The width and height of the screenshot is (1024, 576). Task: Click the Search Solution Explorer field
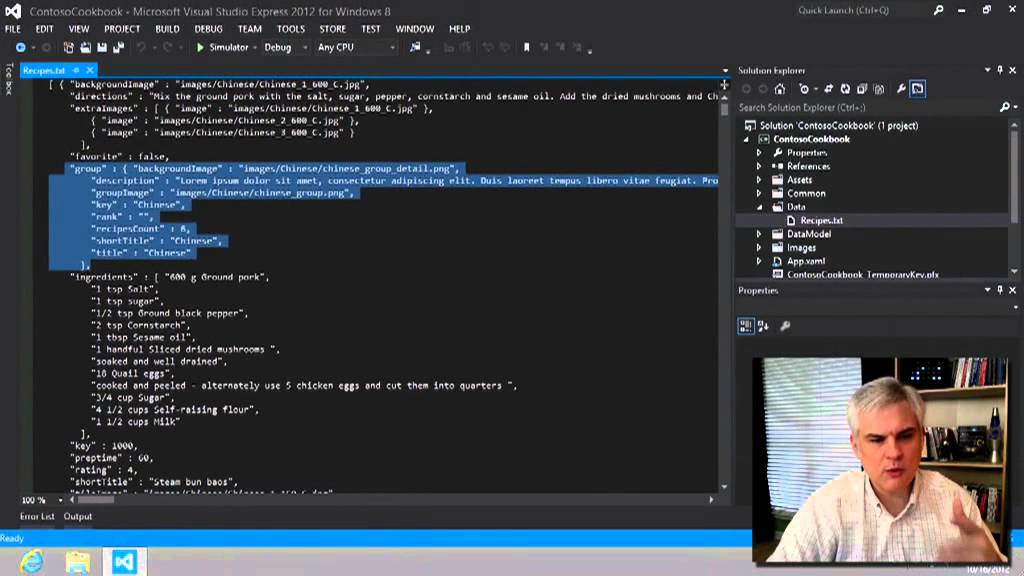[867, 107]
